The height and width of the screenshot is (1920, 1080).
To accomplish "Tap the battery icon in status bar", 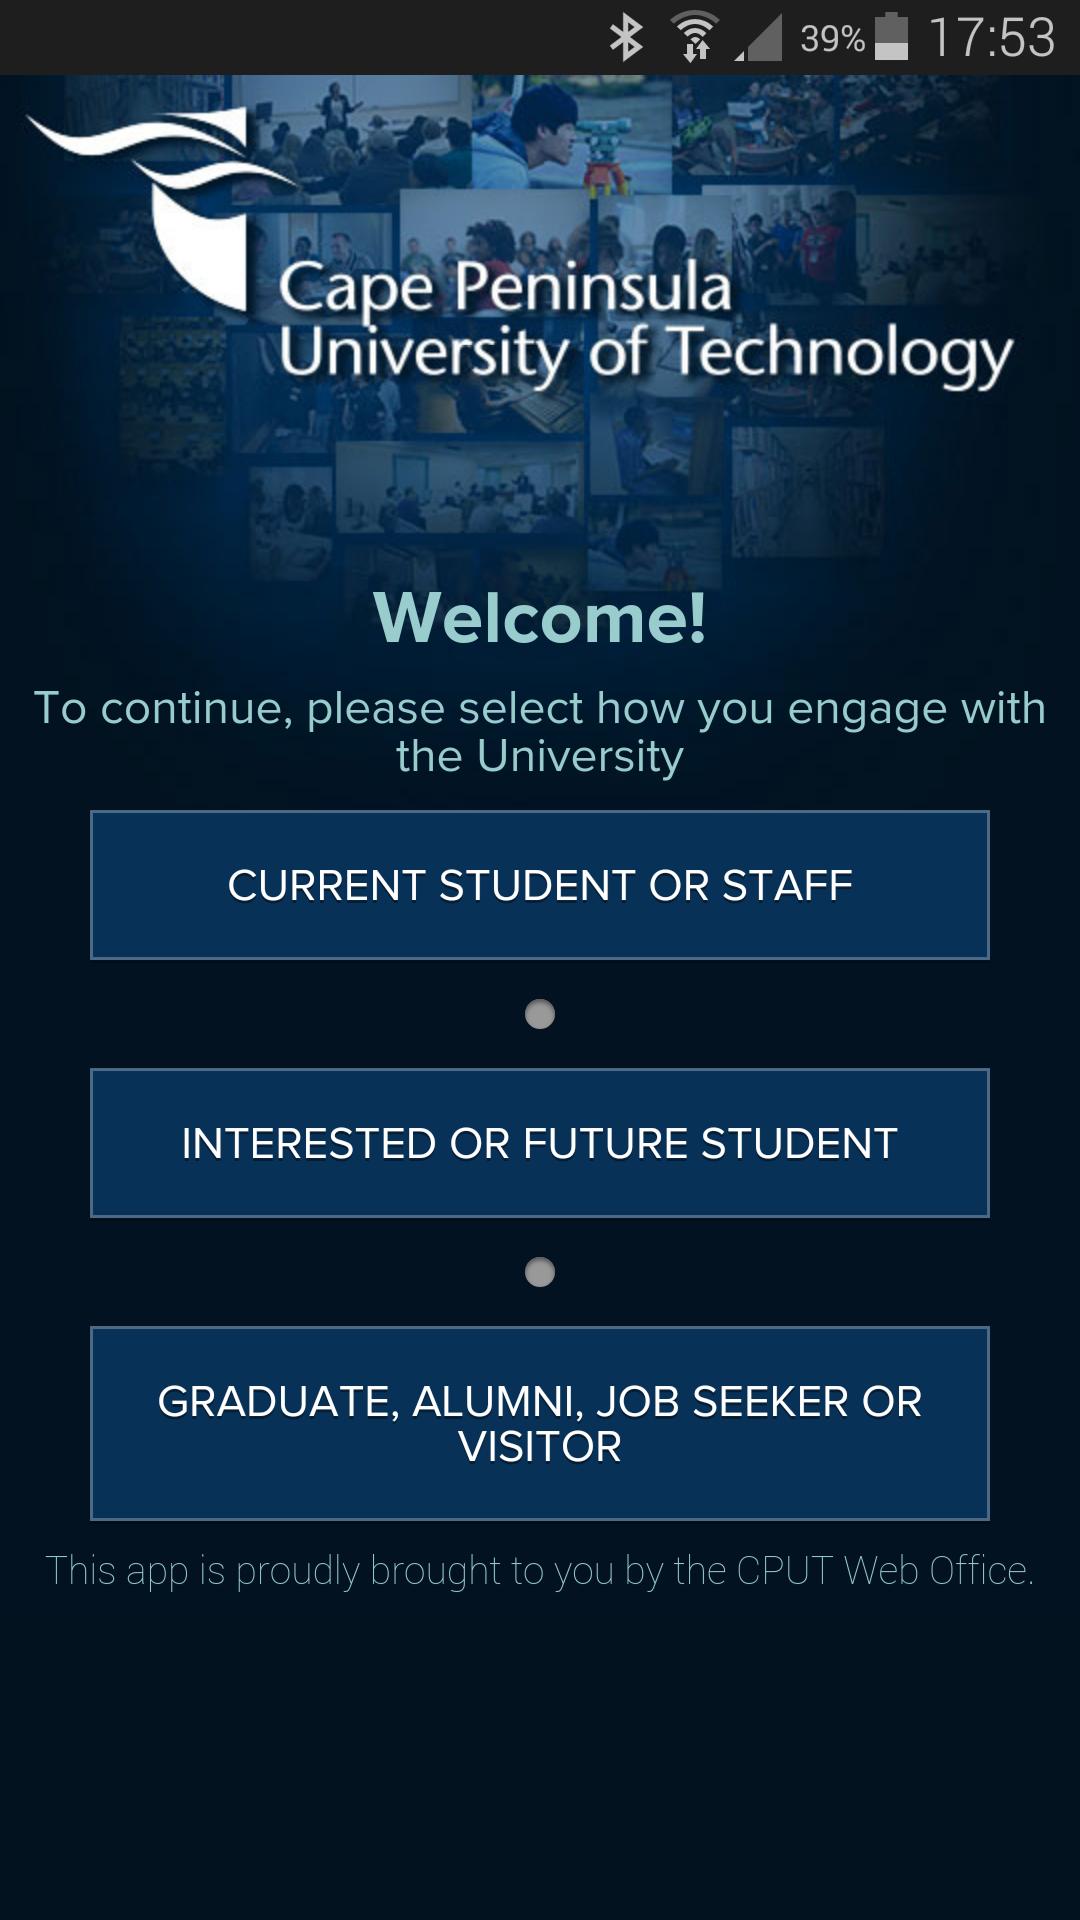I will tap(891, 38).
